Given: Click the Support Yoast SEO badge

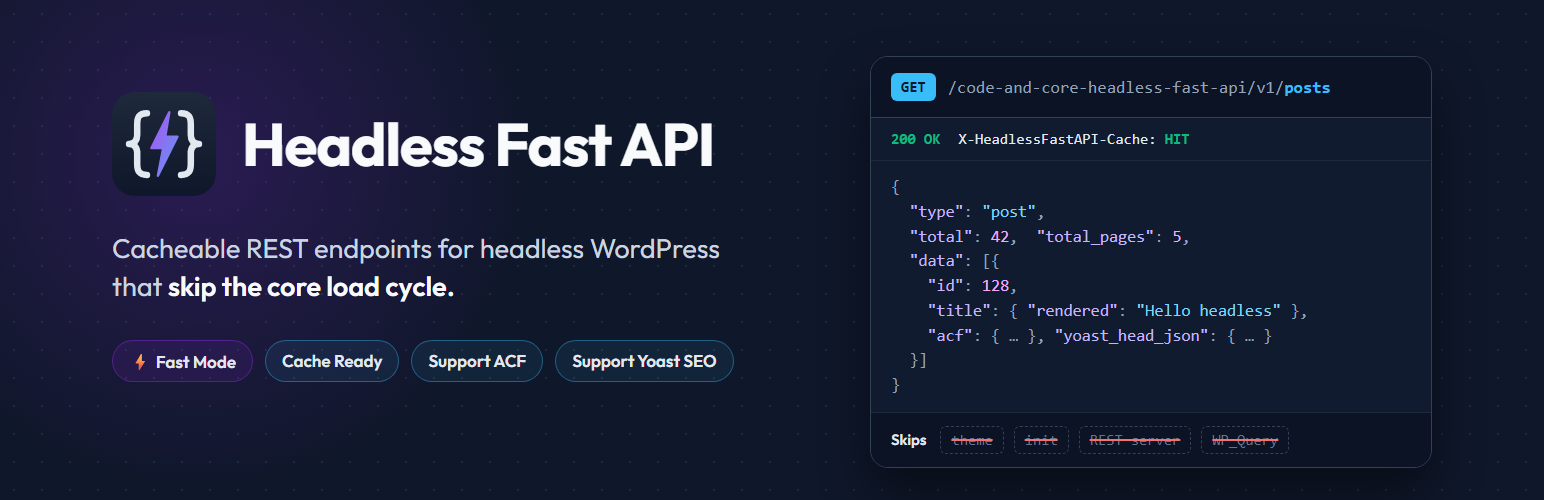Looking at the screenshot, I should tap(644, 361).
